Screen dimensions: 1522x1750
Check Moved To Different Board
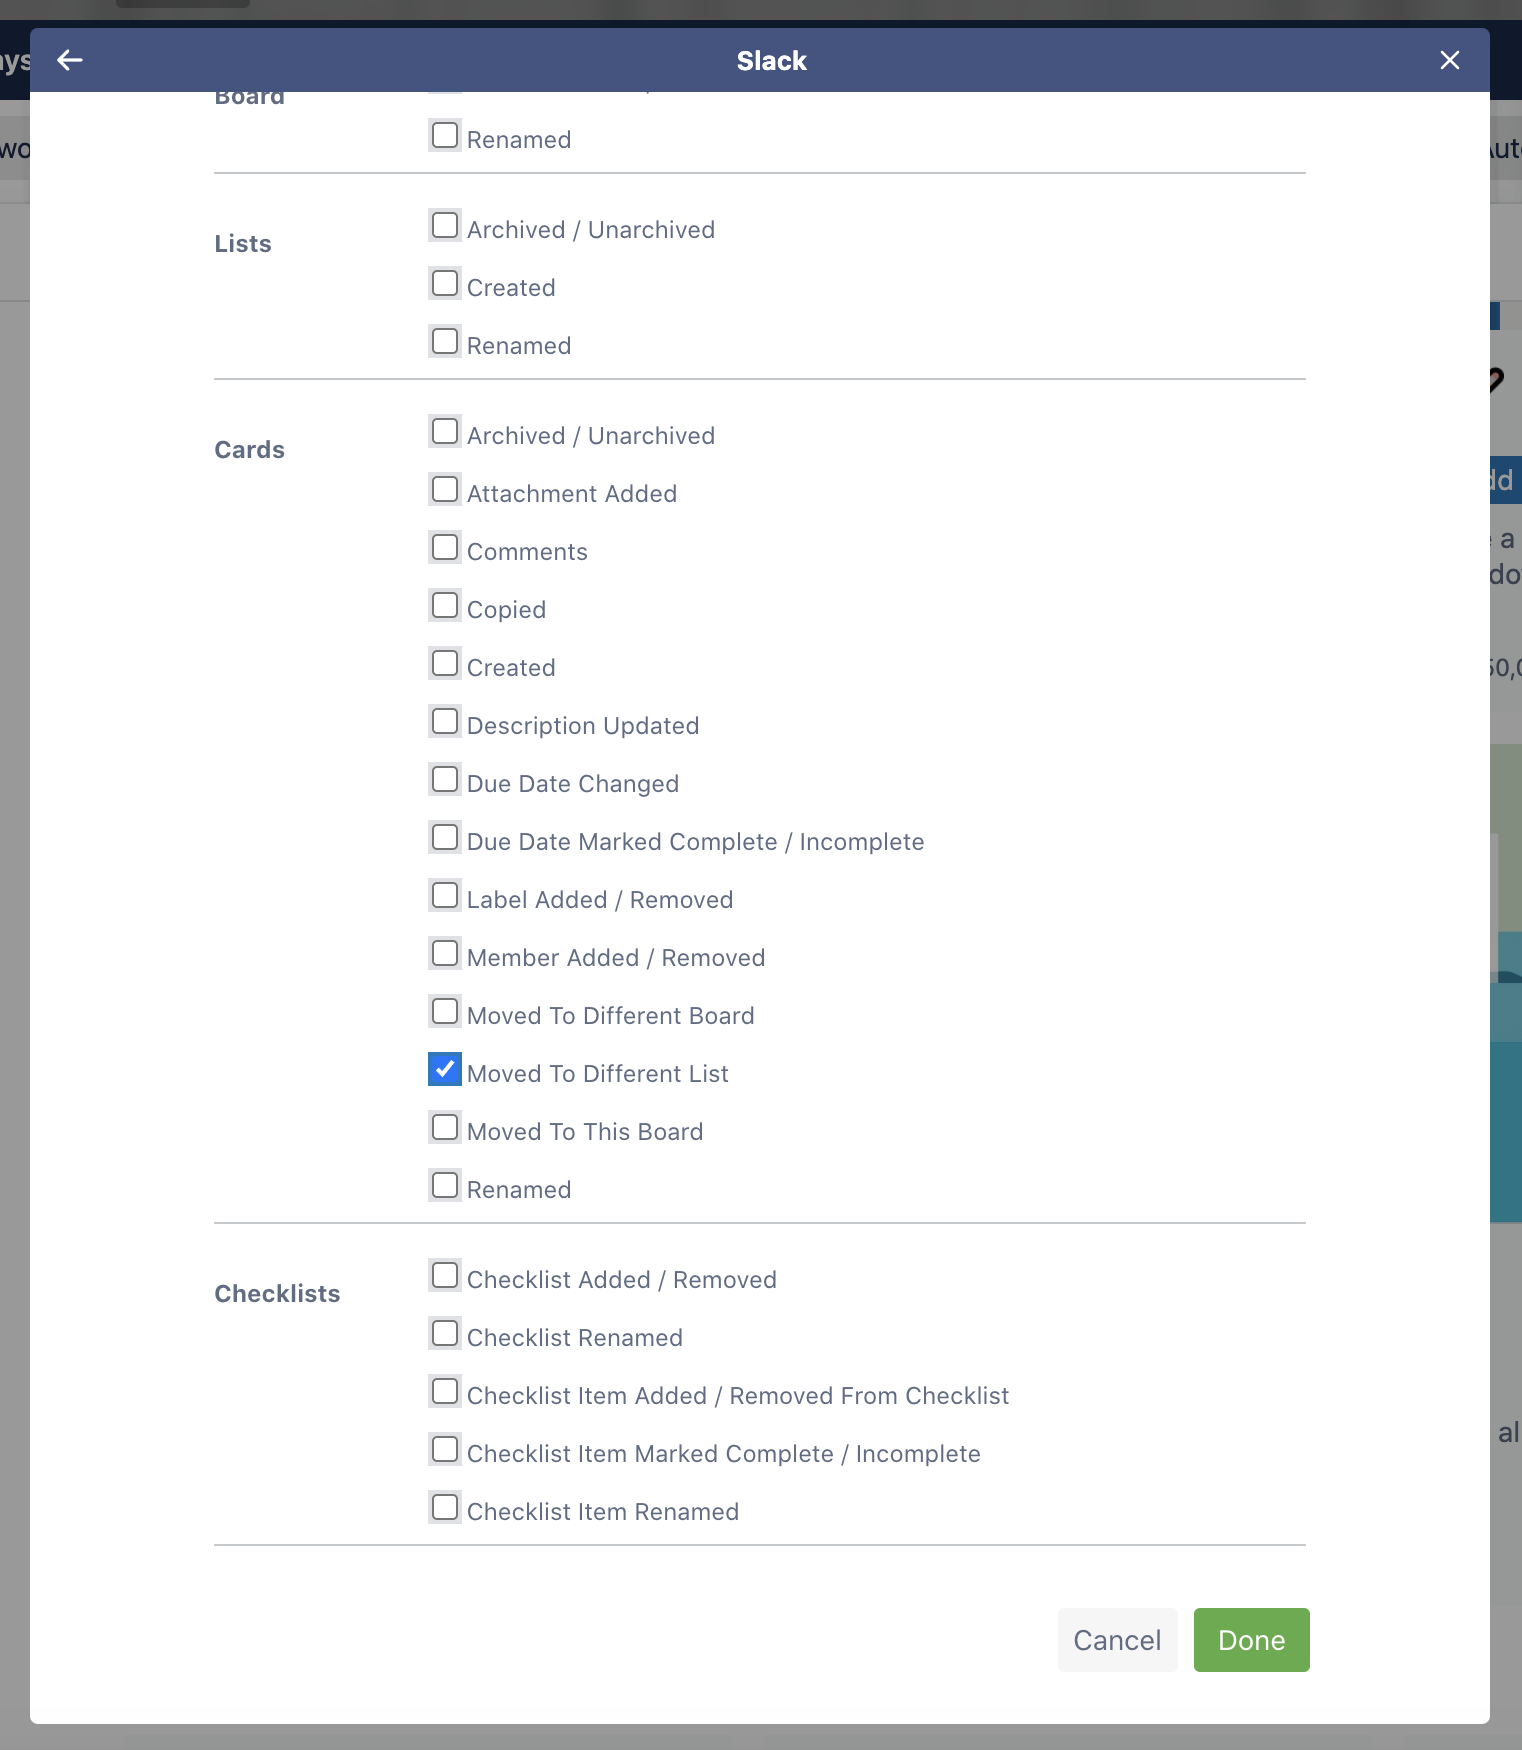(445, 1011)
